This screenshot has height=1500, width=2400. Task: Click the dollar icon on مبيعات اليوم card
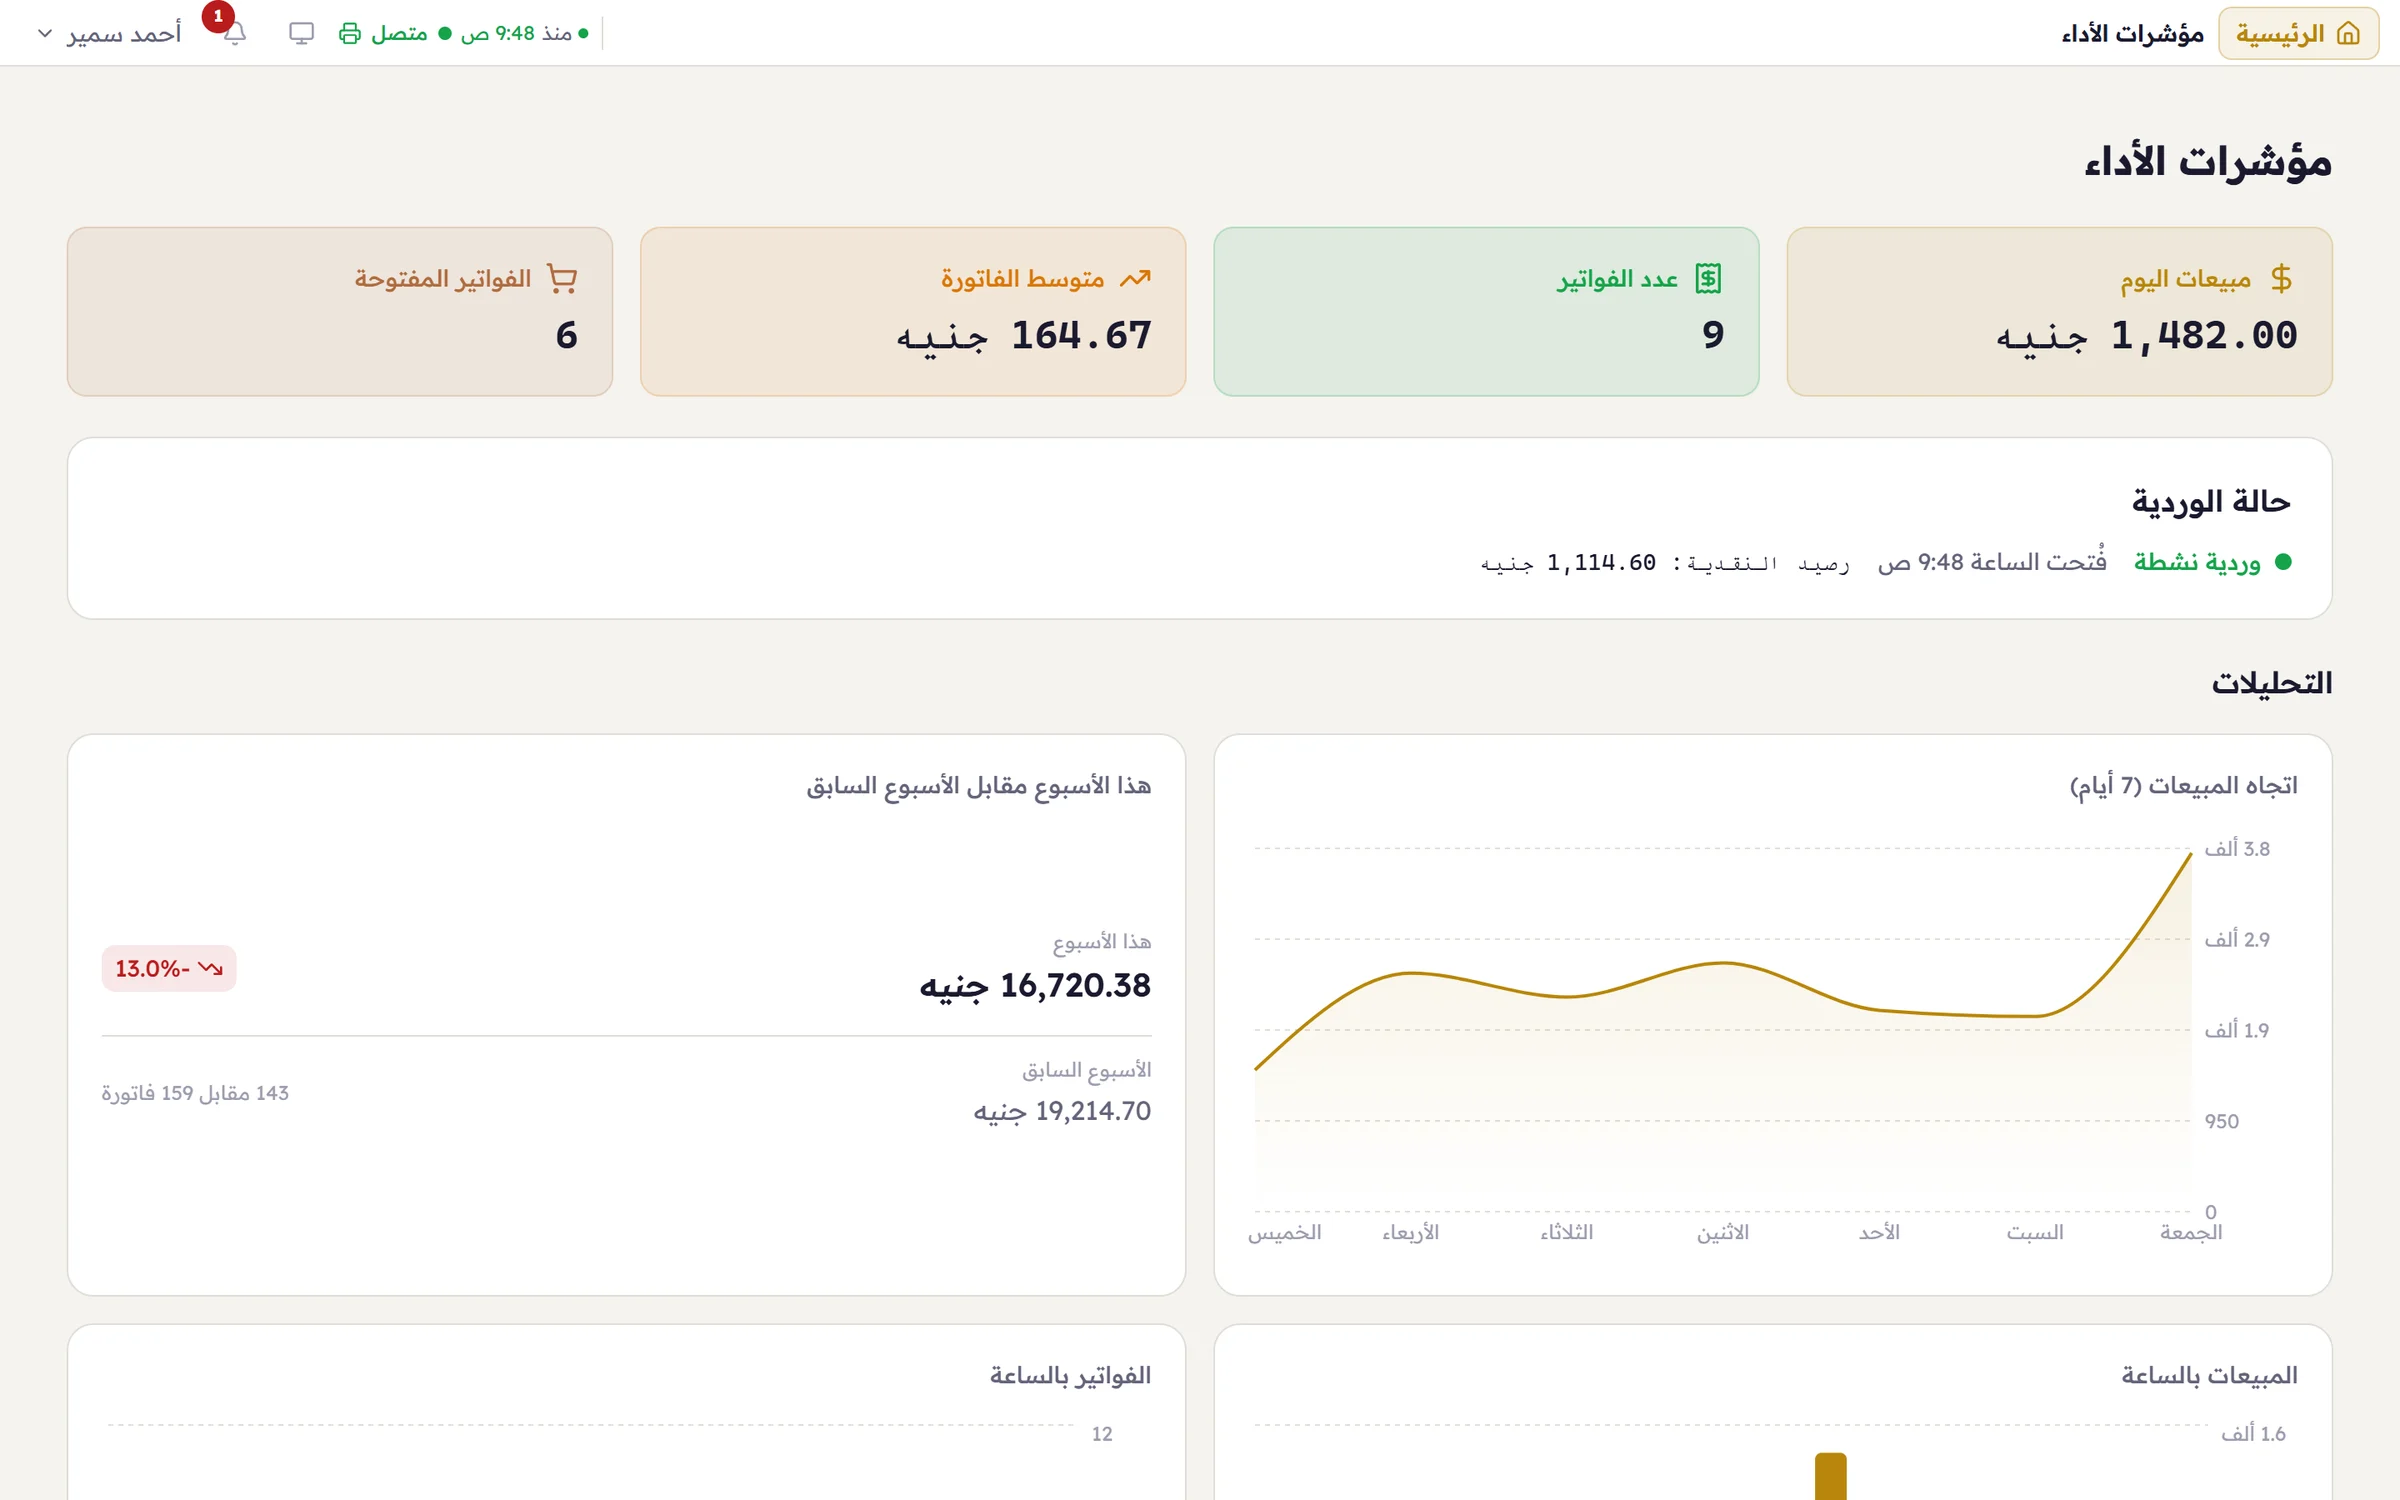coord(2281,278)
